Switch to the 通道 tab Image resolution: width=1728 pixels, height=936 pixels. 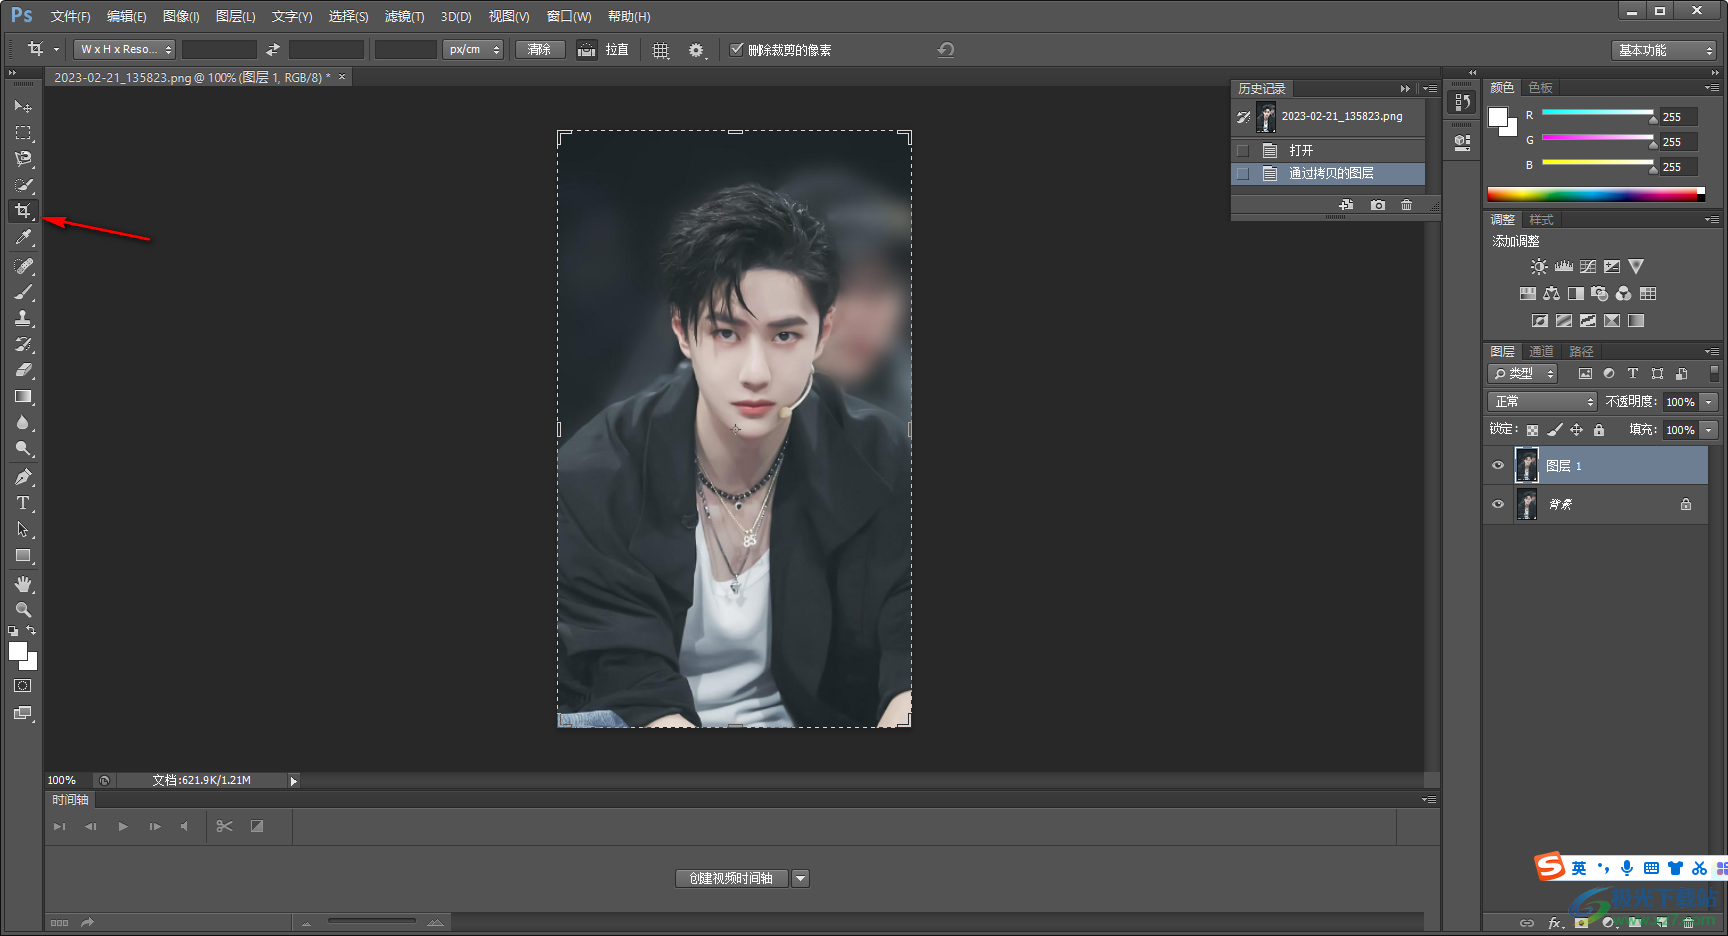[x=1541, y=351]
